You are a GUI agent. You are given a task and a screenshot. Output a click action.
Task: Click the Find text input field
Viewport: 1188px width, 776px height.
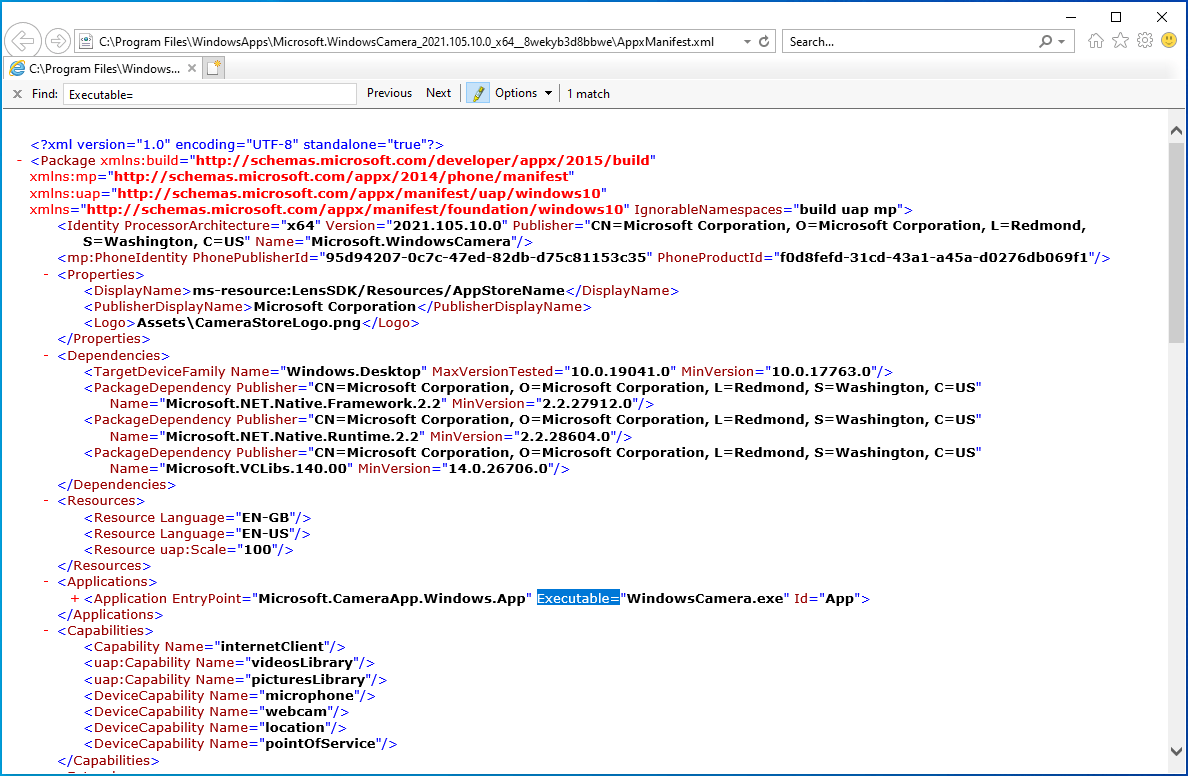coord(209,94)
